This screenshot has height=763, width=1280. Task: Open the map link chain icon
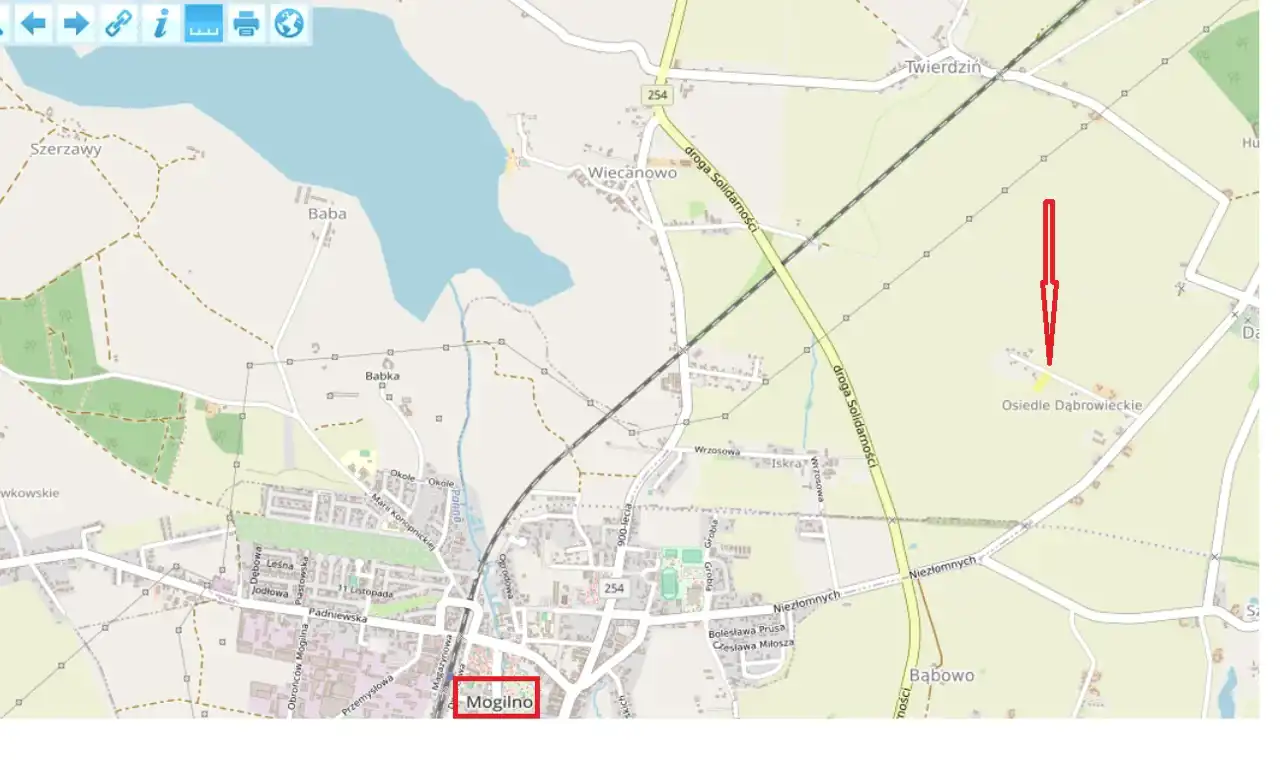pyautogui.click(x=119, y=23)
